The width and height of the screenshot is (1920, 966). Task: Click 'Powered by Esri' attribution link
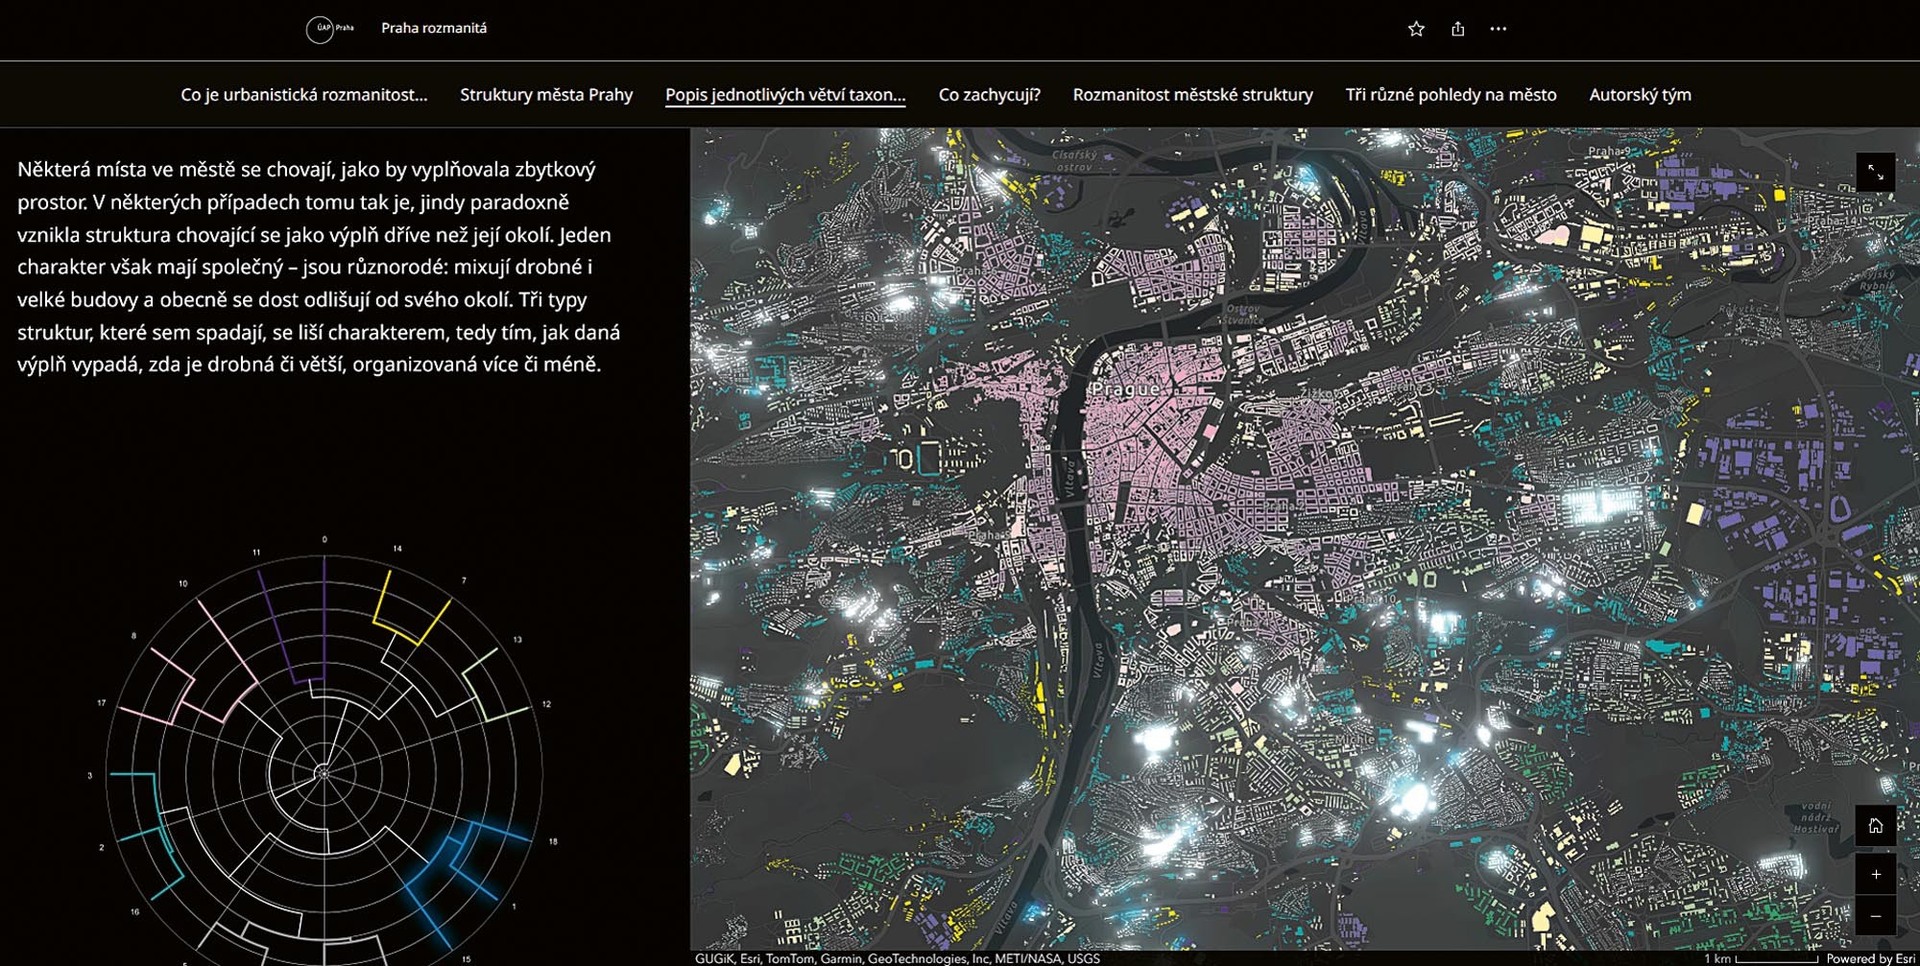click(1870, 958)
